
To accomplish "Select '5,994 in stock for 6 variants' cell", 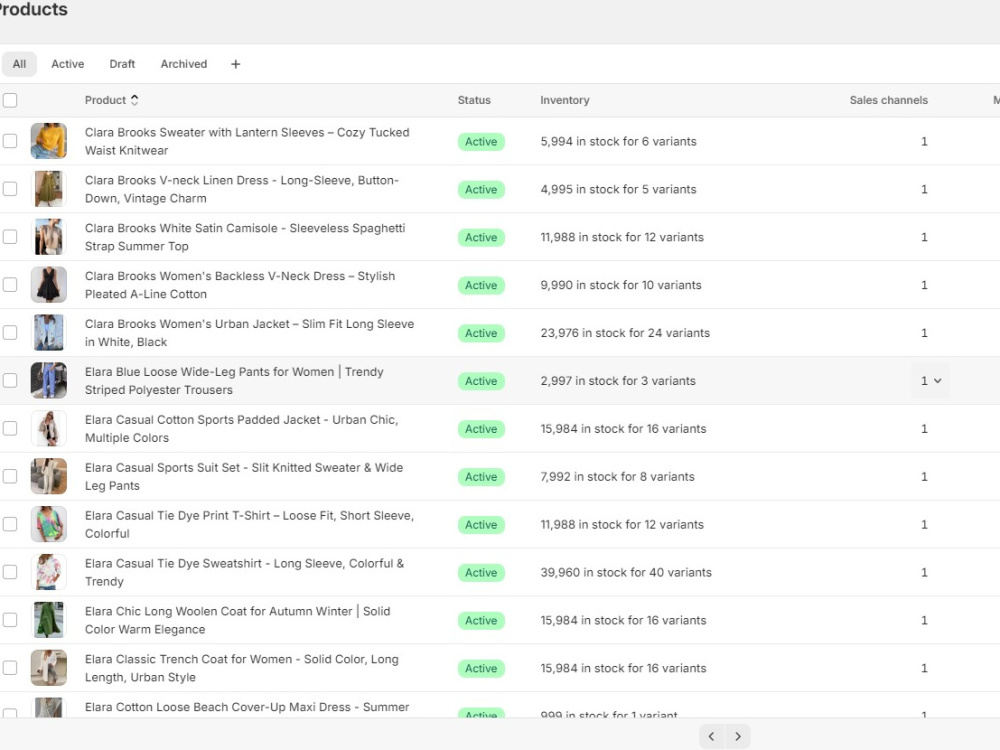I will click(x=618, y=142).
